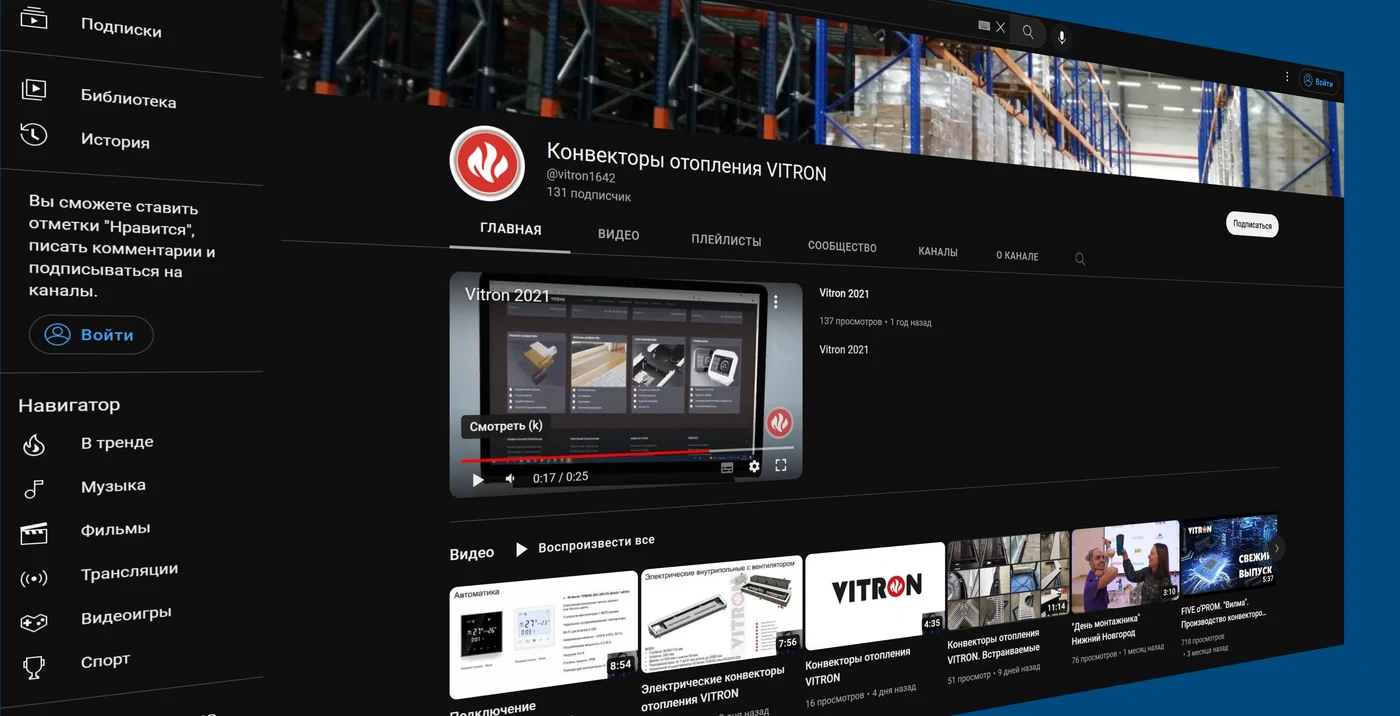Open the keyboard icon in search box
This screenshot has width=1400, height=716.
[984, 26]
